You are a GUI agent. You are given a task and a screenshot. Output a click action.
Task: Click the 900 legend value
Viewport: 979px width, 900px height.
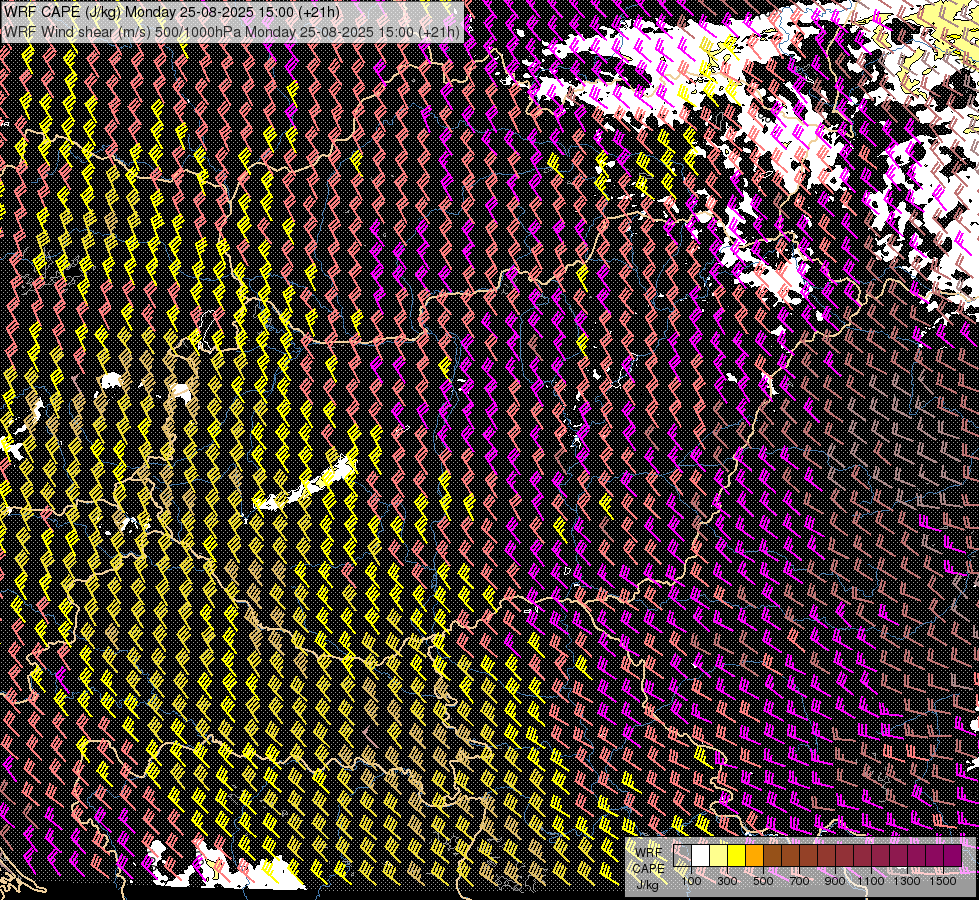(835, 881)
